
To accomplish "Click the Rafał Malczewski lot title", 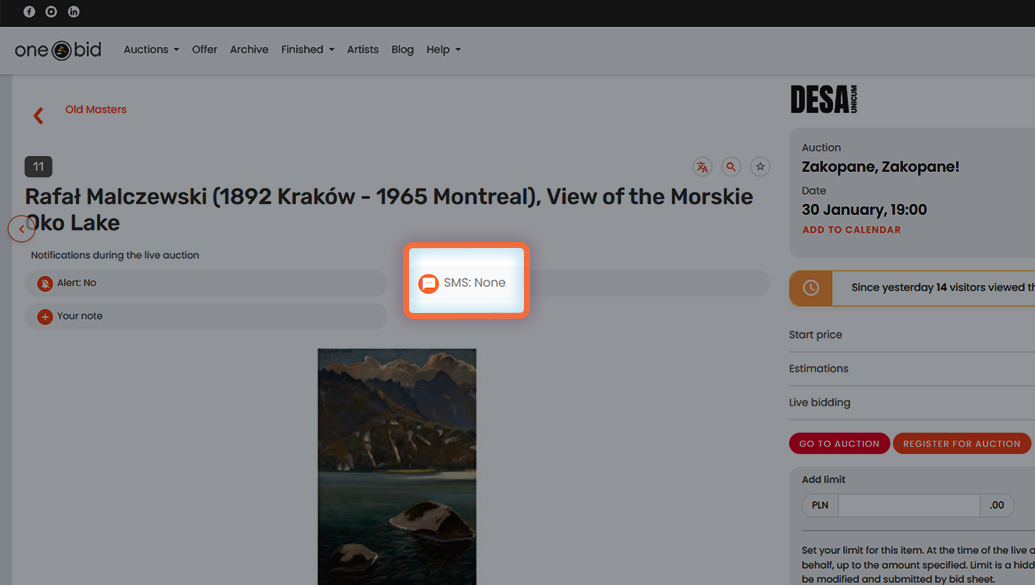I will (389, 210).
